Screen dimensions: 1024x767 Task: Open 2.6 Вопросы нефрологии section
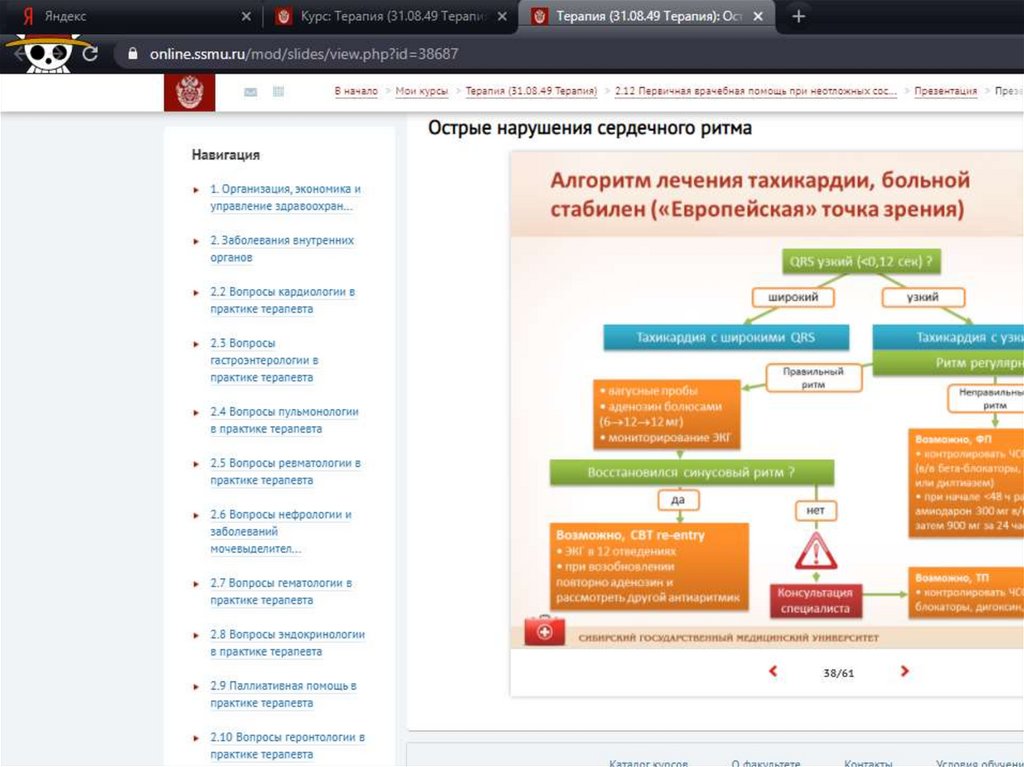tap(281, 532)
